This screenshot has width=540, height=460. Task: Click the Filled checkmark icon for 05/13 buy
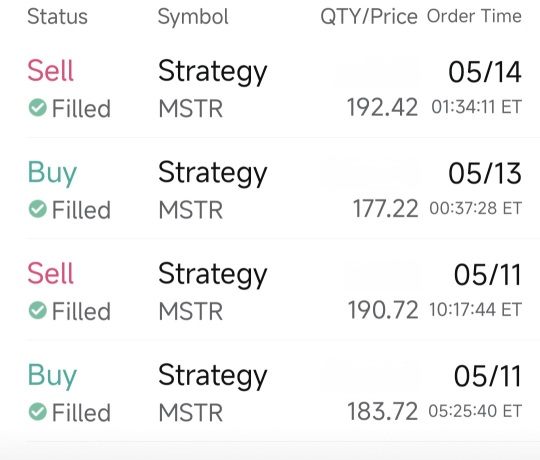38,209
